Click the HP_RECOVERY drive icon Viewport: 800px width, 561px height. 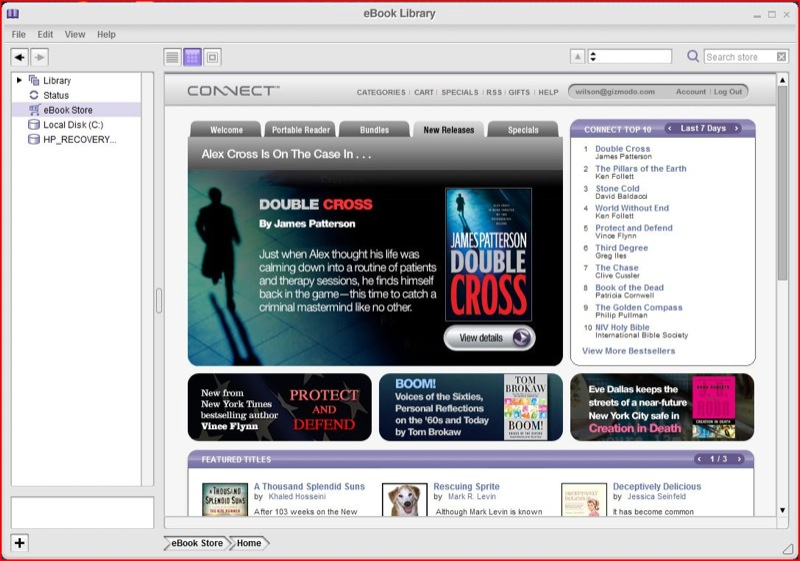point(34,139)
